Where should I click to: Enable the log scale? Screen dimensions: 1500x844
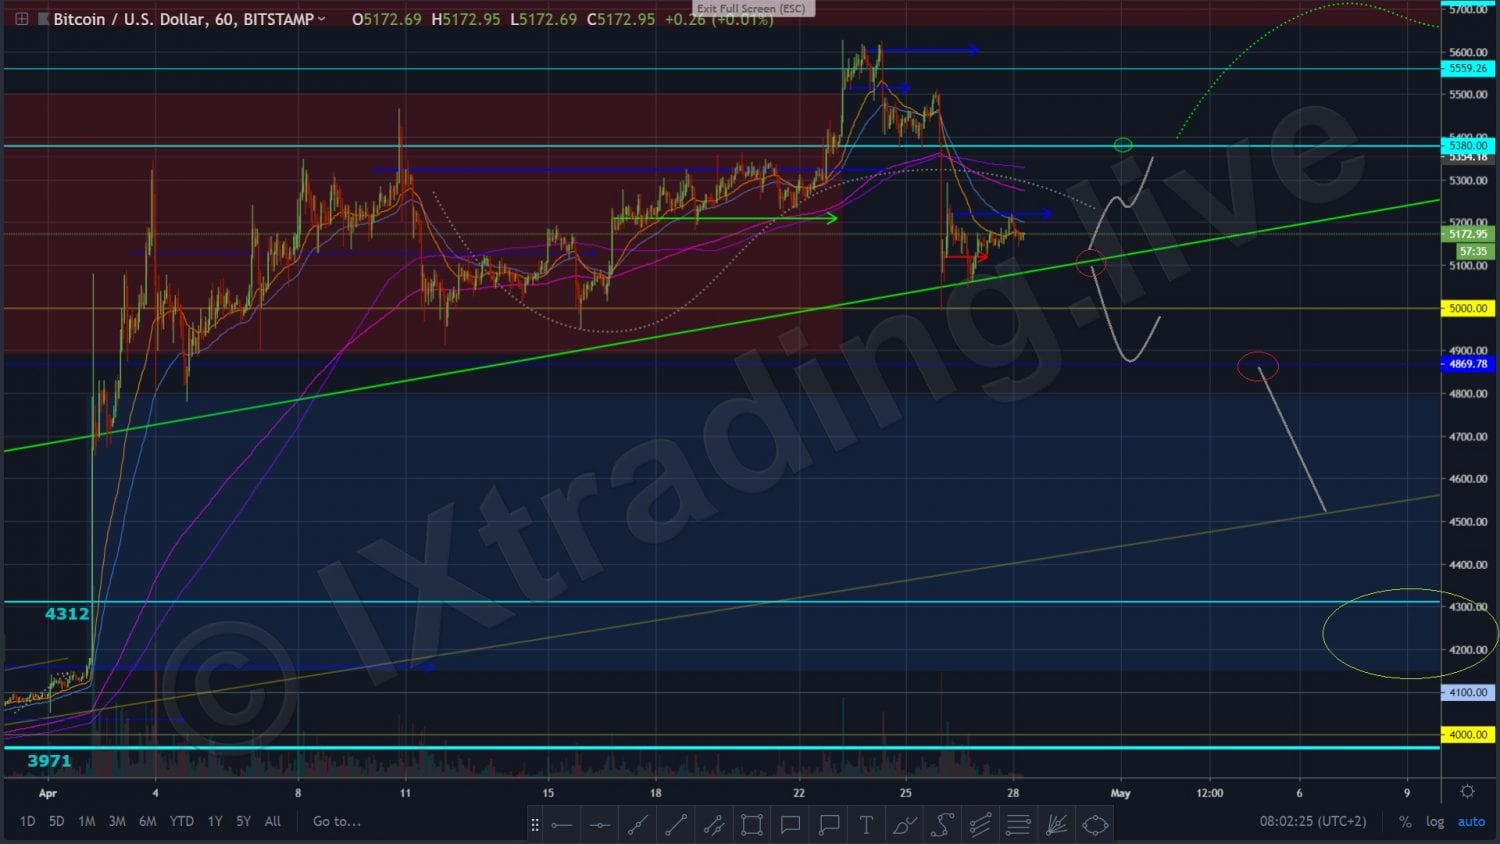pyautogui.click(x=1435, y=821)
